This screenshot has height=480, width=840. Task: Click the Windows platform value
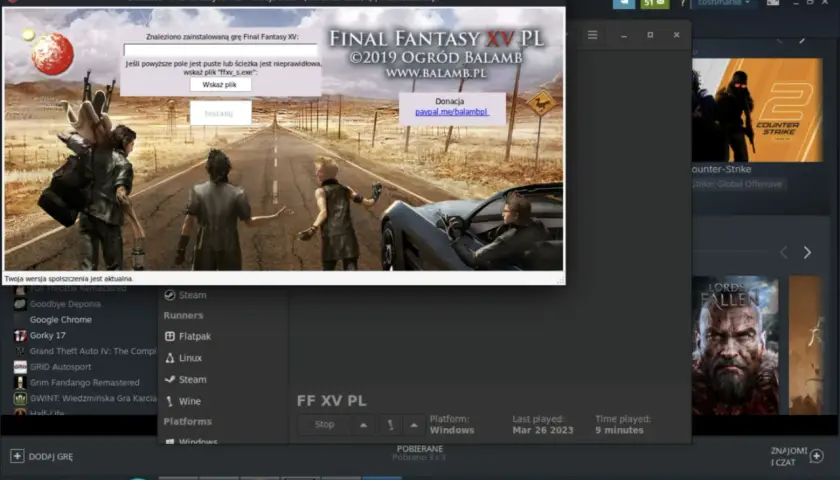(x=452, y=430)
